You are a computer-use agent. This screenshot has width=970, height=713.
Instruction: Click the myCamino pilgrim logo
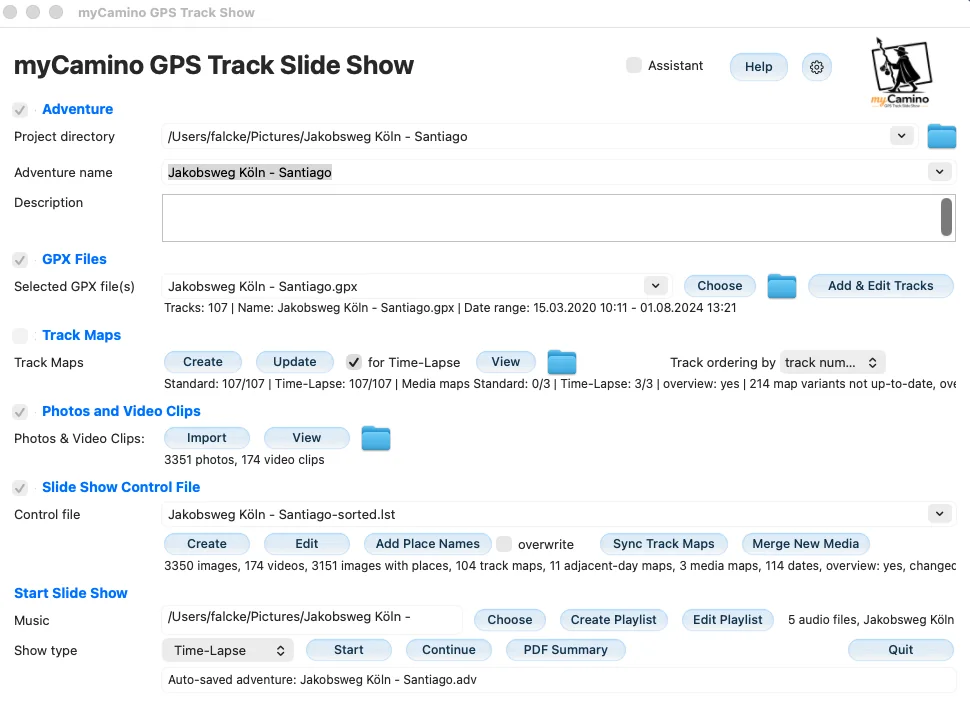(901, 73)
